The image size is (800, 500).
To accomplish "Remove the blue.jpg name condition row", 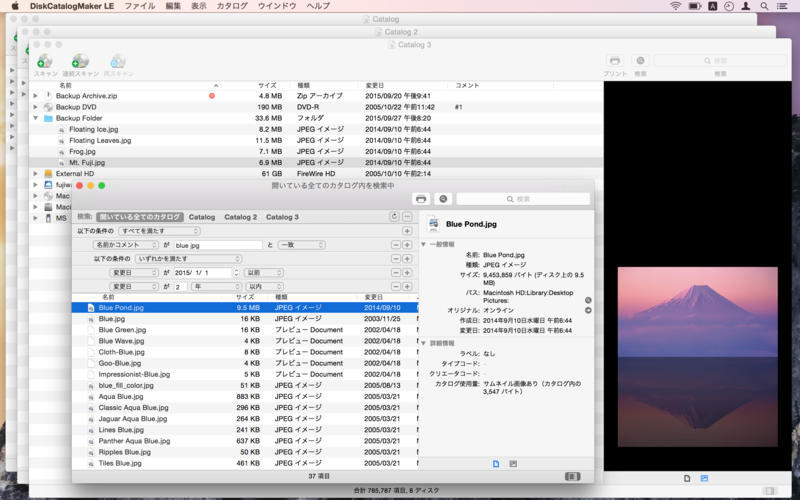I will point(395,244).
